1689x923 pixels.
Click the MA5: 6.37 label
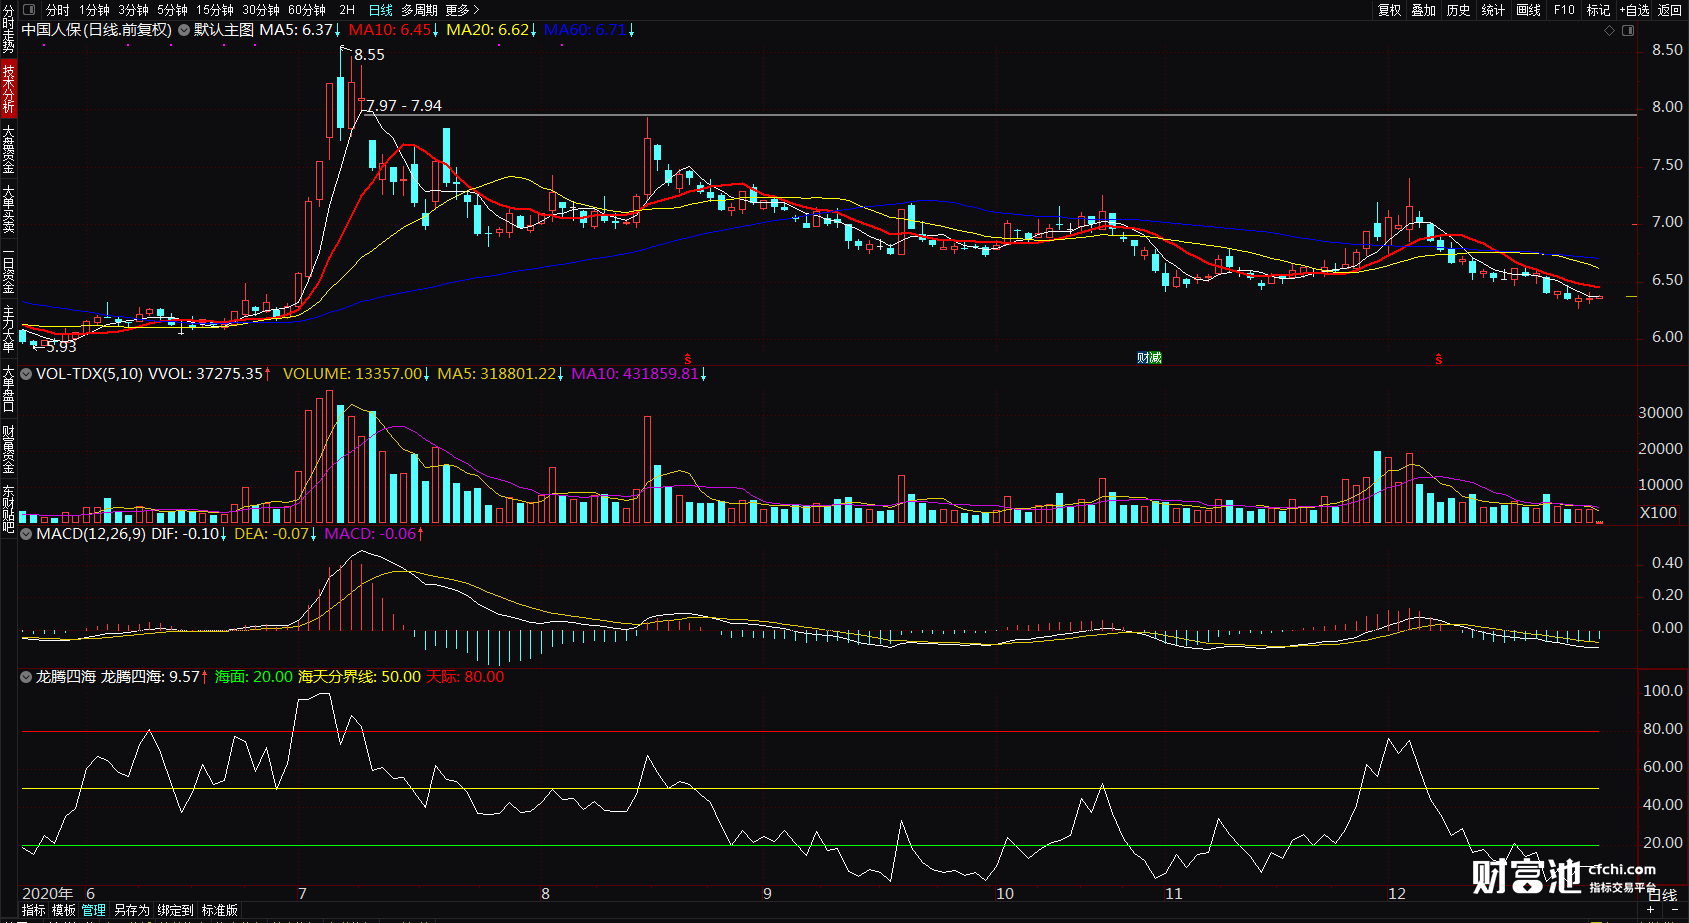click(299, 30)
